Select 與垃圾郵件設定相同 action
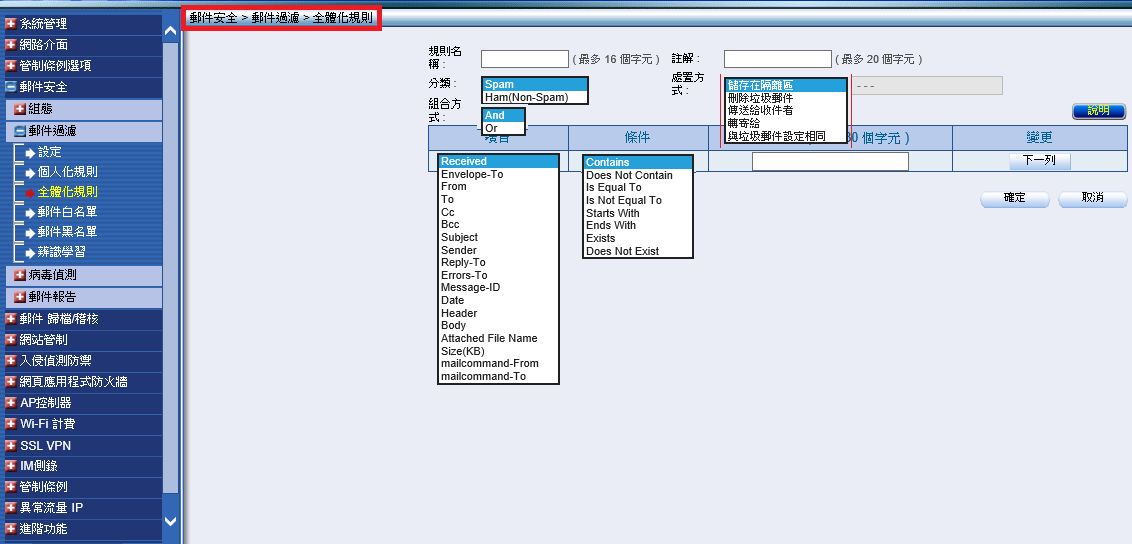 tap(785, 136)
